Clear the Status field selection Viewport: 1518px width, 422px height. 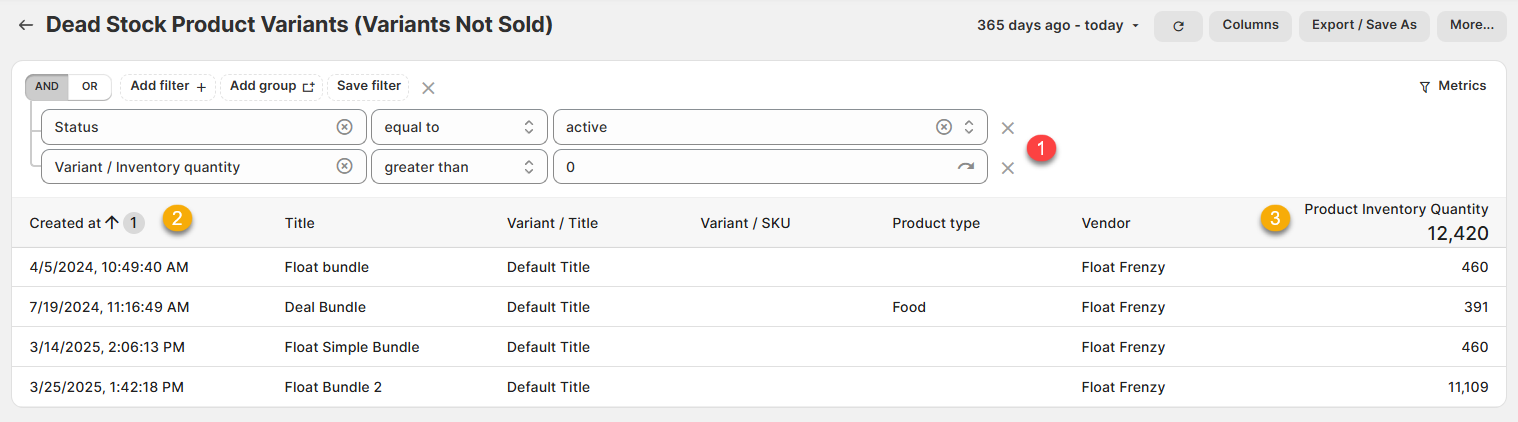tap(344, 127)
